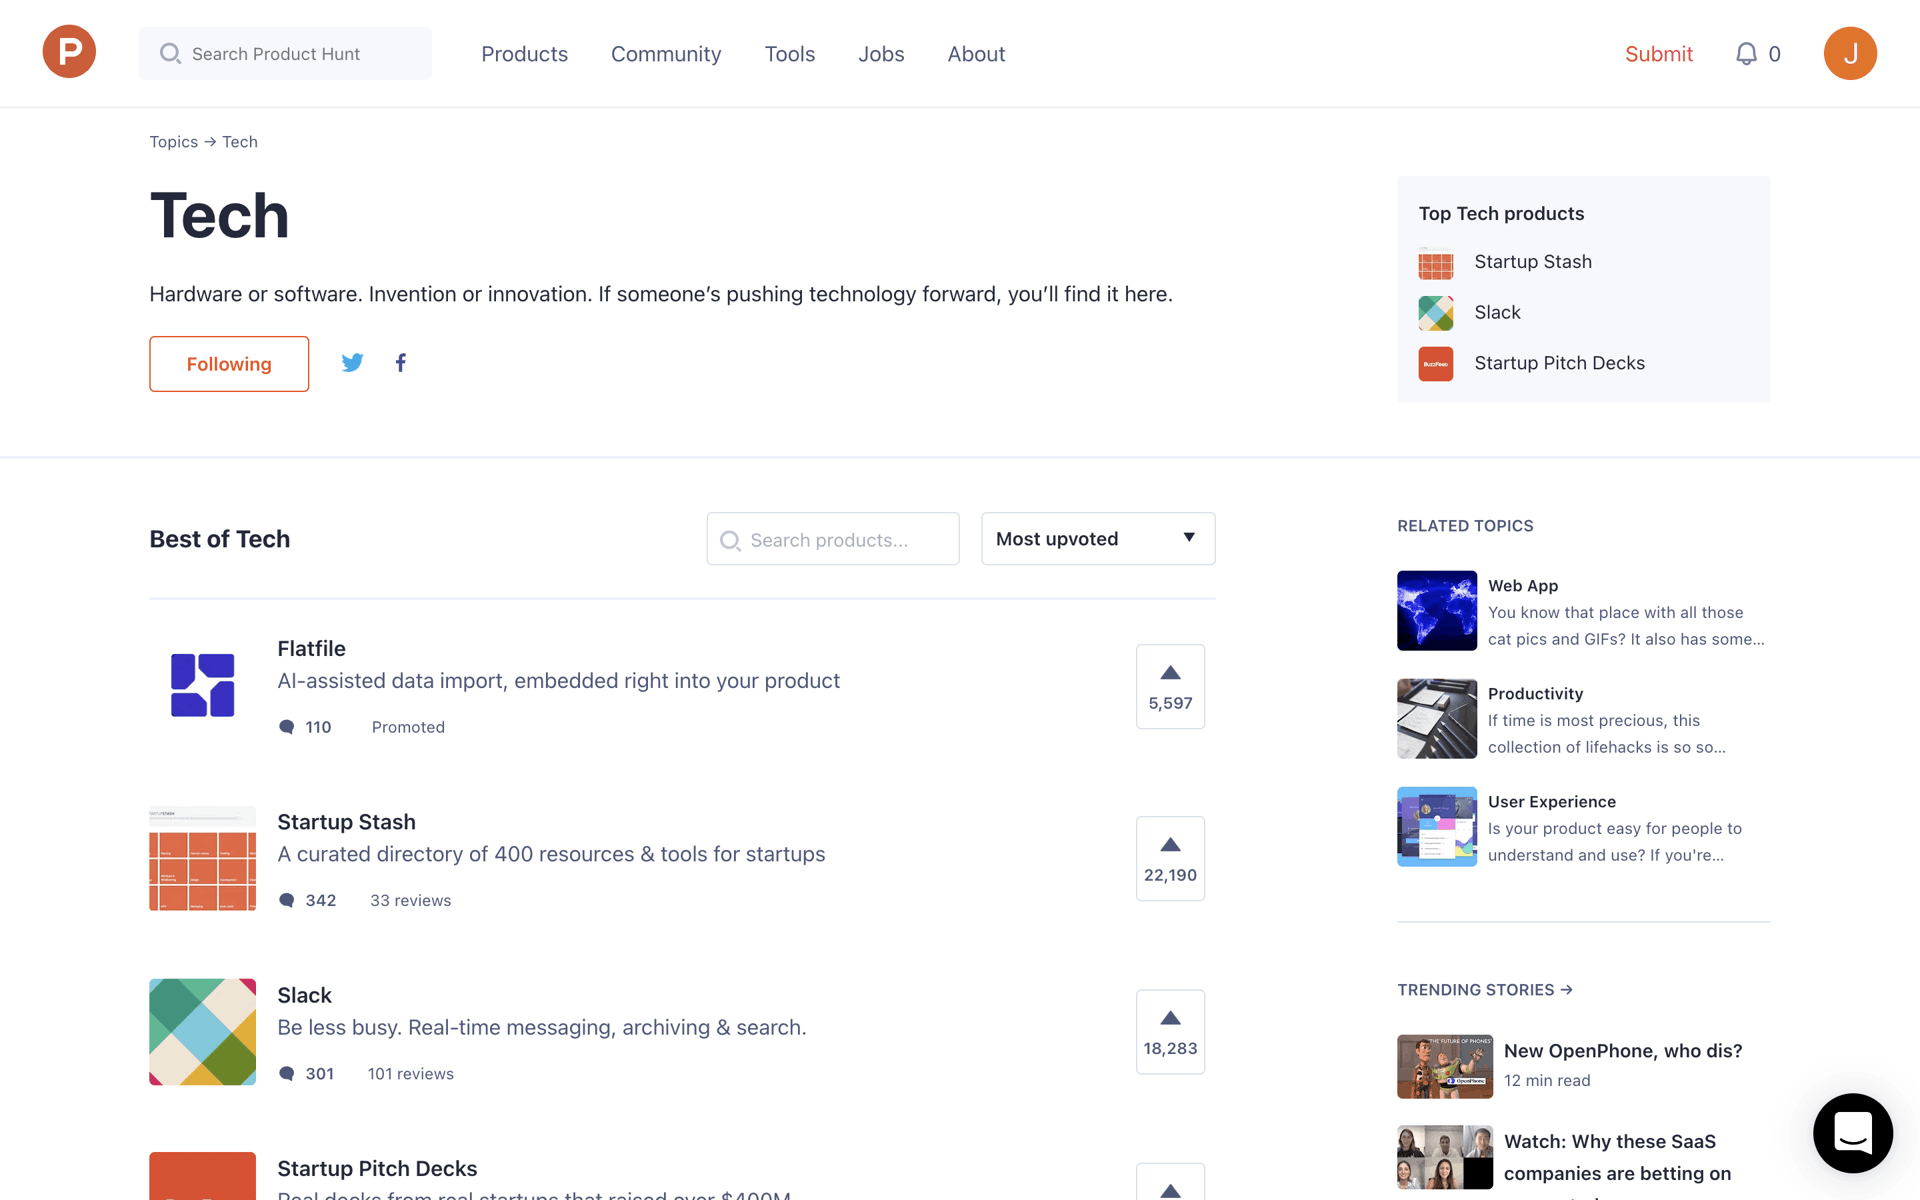Click the Submit link
Screen dimensions: 1920x1200
tap(1659, 54)
